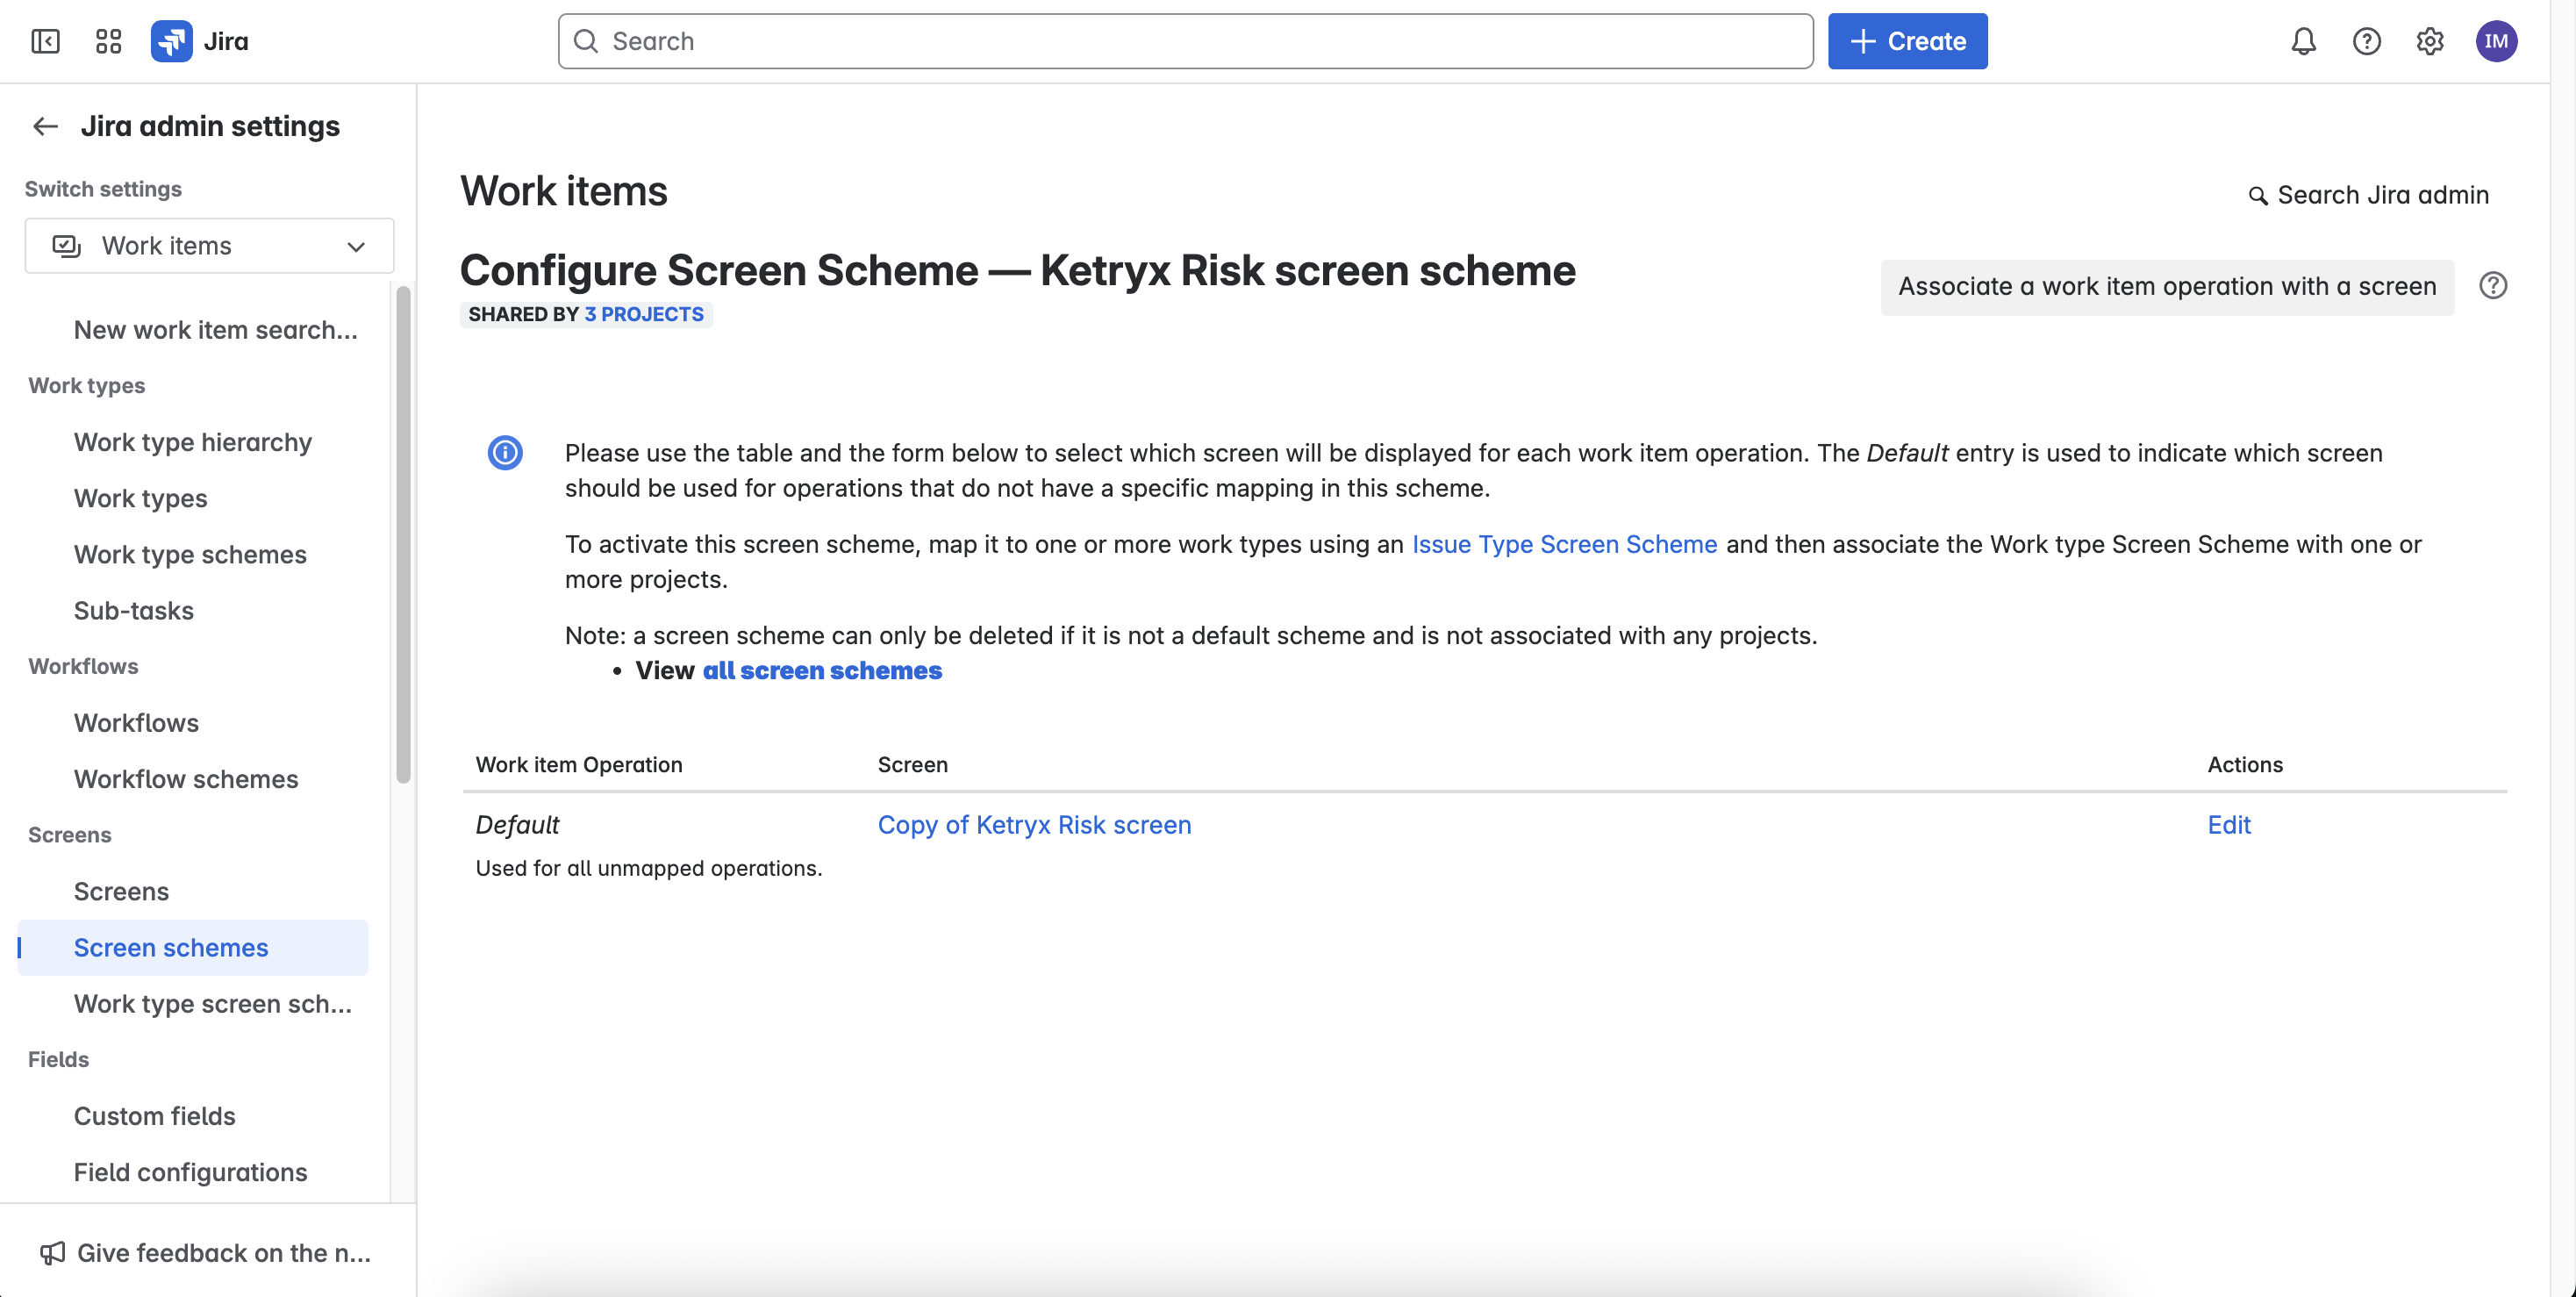2576x1297 pixels.
Task: Expand the Work items switch settings dropdown
Action: pyautogui.click(x=210, y=246)
